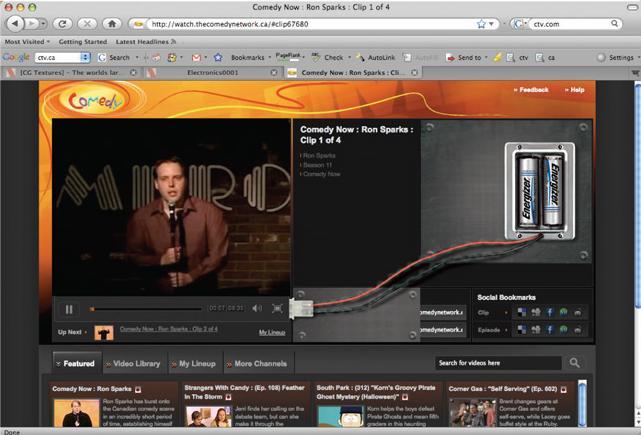Reload the page with the refresh button
Viewport: 641px width, 435px height.
click(62, 24)
